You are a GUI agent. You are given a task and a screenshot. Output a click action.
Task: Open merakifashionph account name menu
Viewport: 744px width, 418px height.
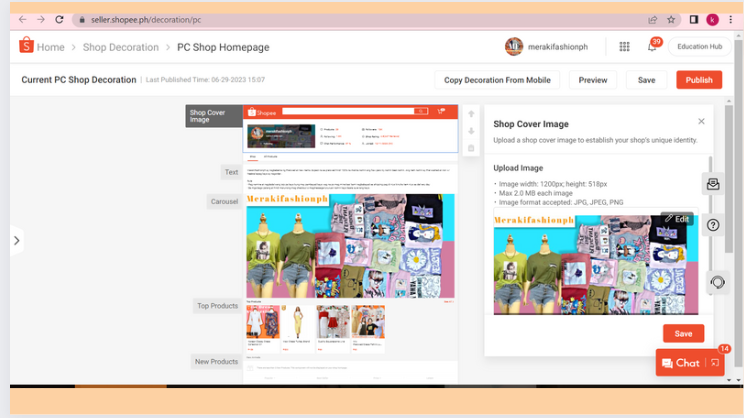(x=558, y=47)
